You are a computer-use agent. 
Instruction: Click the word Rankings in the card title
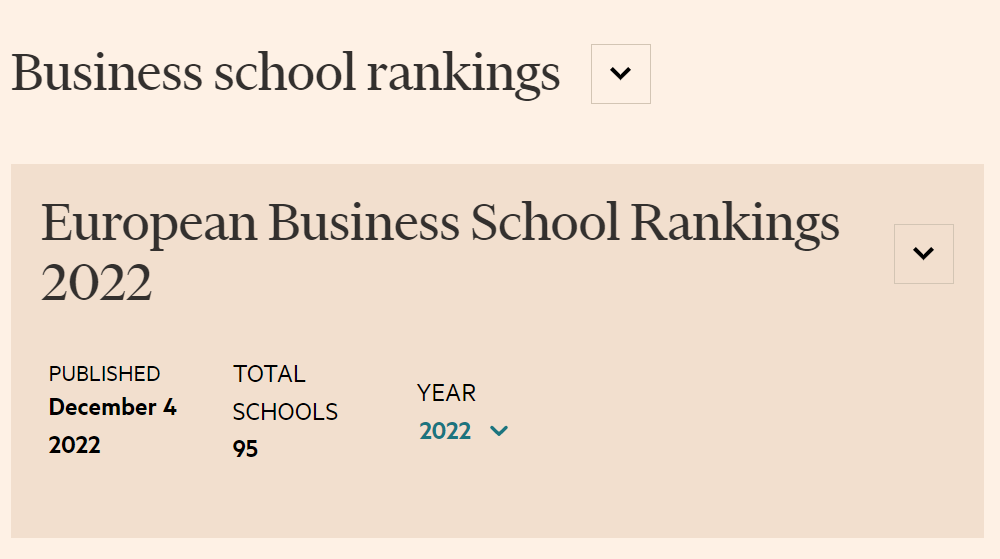735,224
